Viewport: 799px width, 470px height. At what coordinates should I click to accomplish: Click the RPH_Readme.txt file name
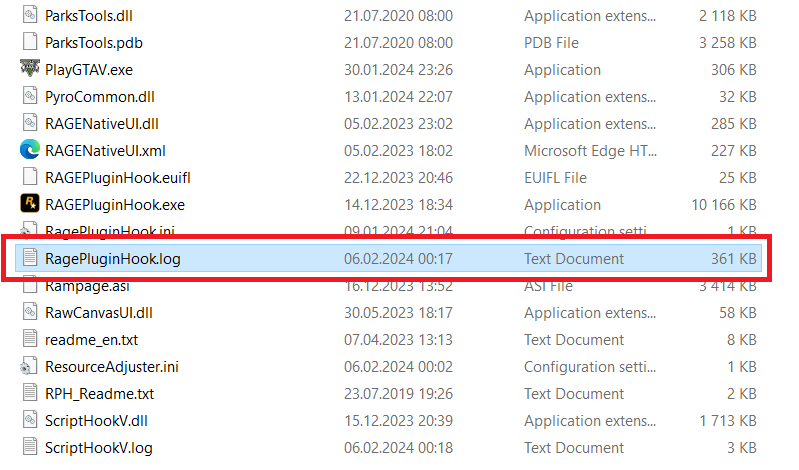click(x=99, y=393)
